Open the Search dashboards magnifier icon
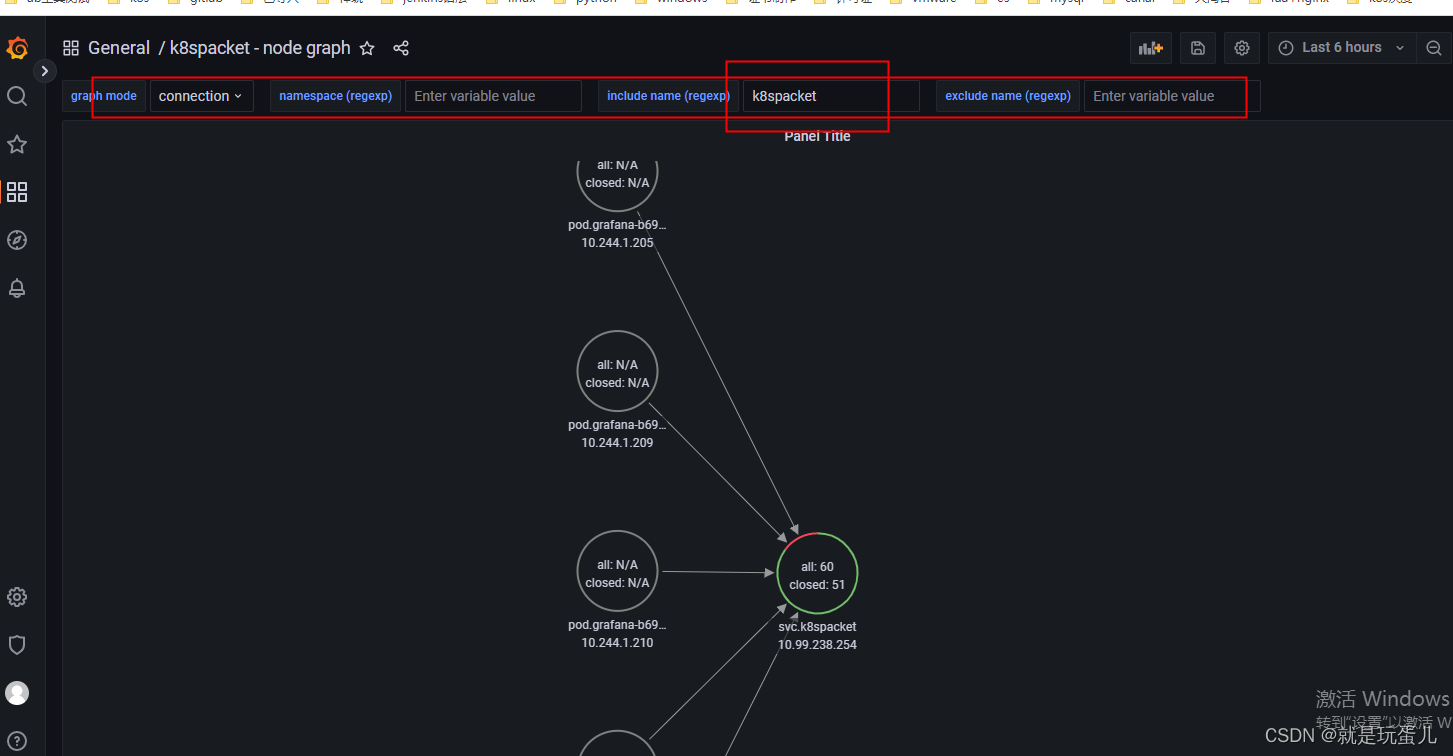This screenshot has width=1453, height=756. pyautogui.click(x=17, y=96)
